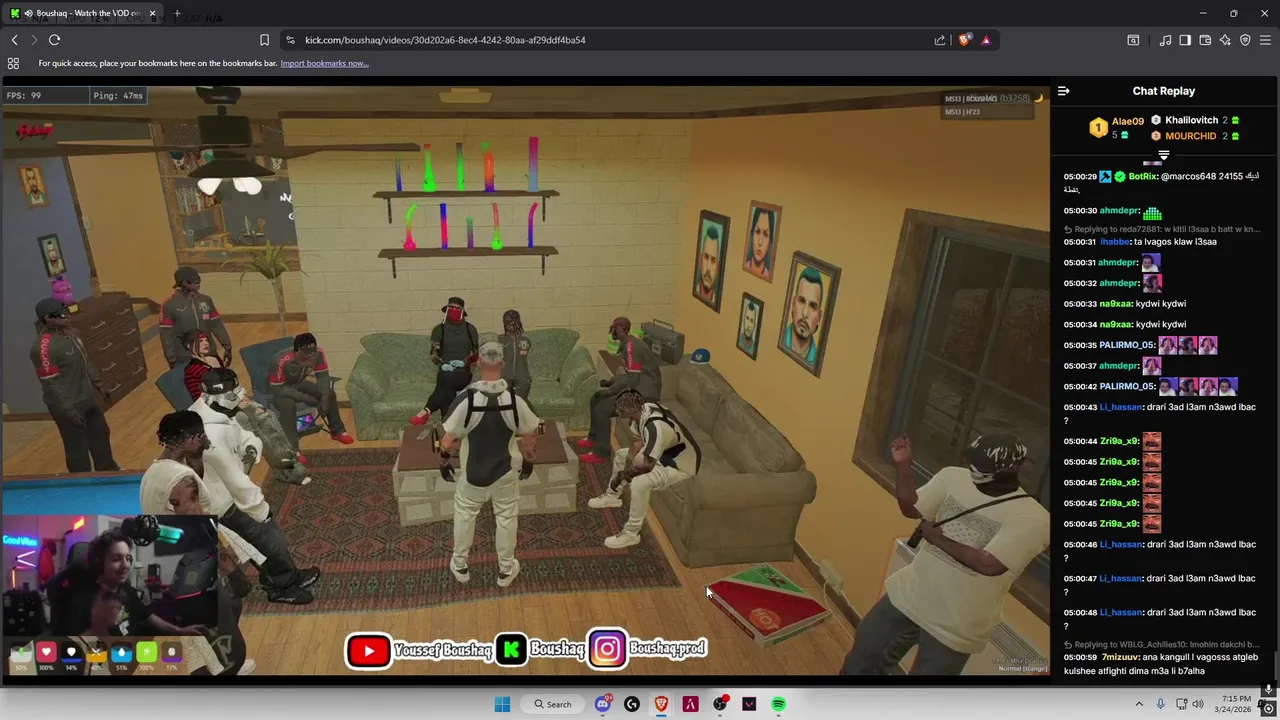The image size is (1280, 720).
Task: Open Windows Start menu
Action: (502, 704)
